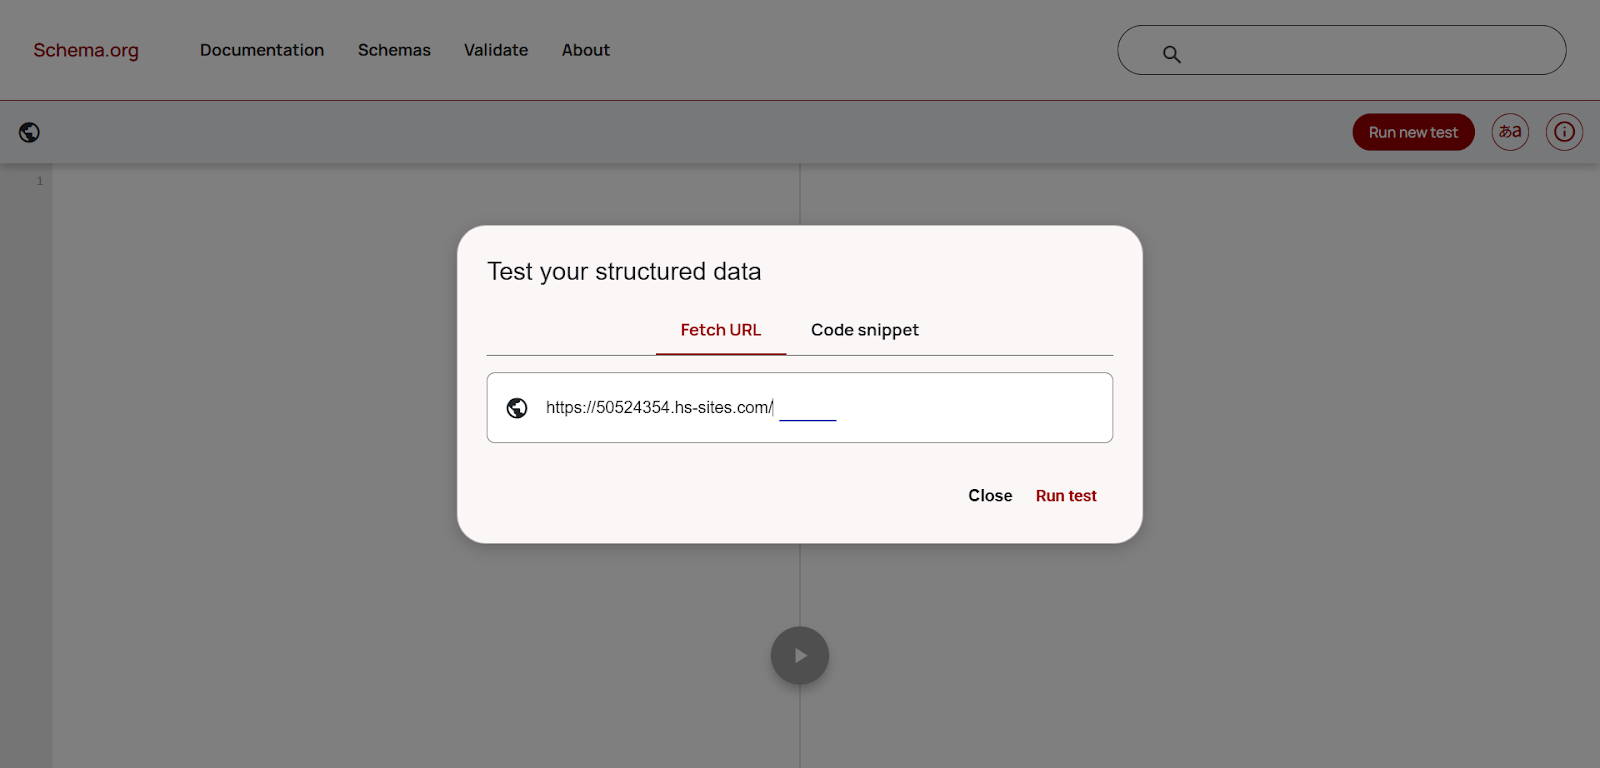Open the Documentation nav item
1600x768 pixels.
pos(262,50)
